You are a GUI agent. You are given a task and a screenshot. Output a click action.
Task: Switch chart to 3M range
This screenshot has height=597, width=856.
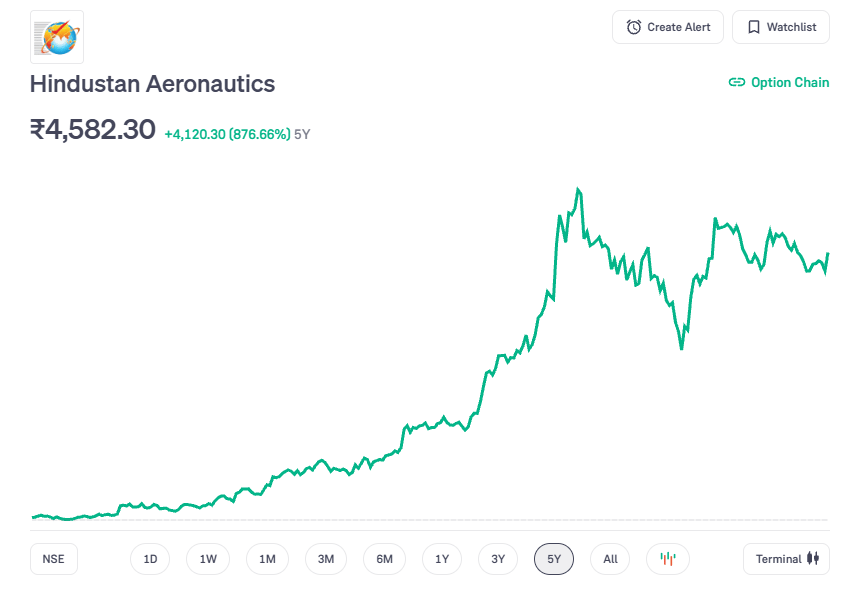click(x=326, y=559)
